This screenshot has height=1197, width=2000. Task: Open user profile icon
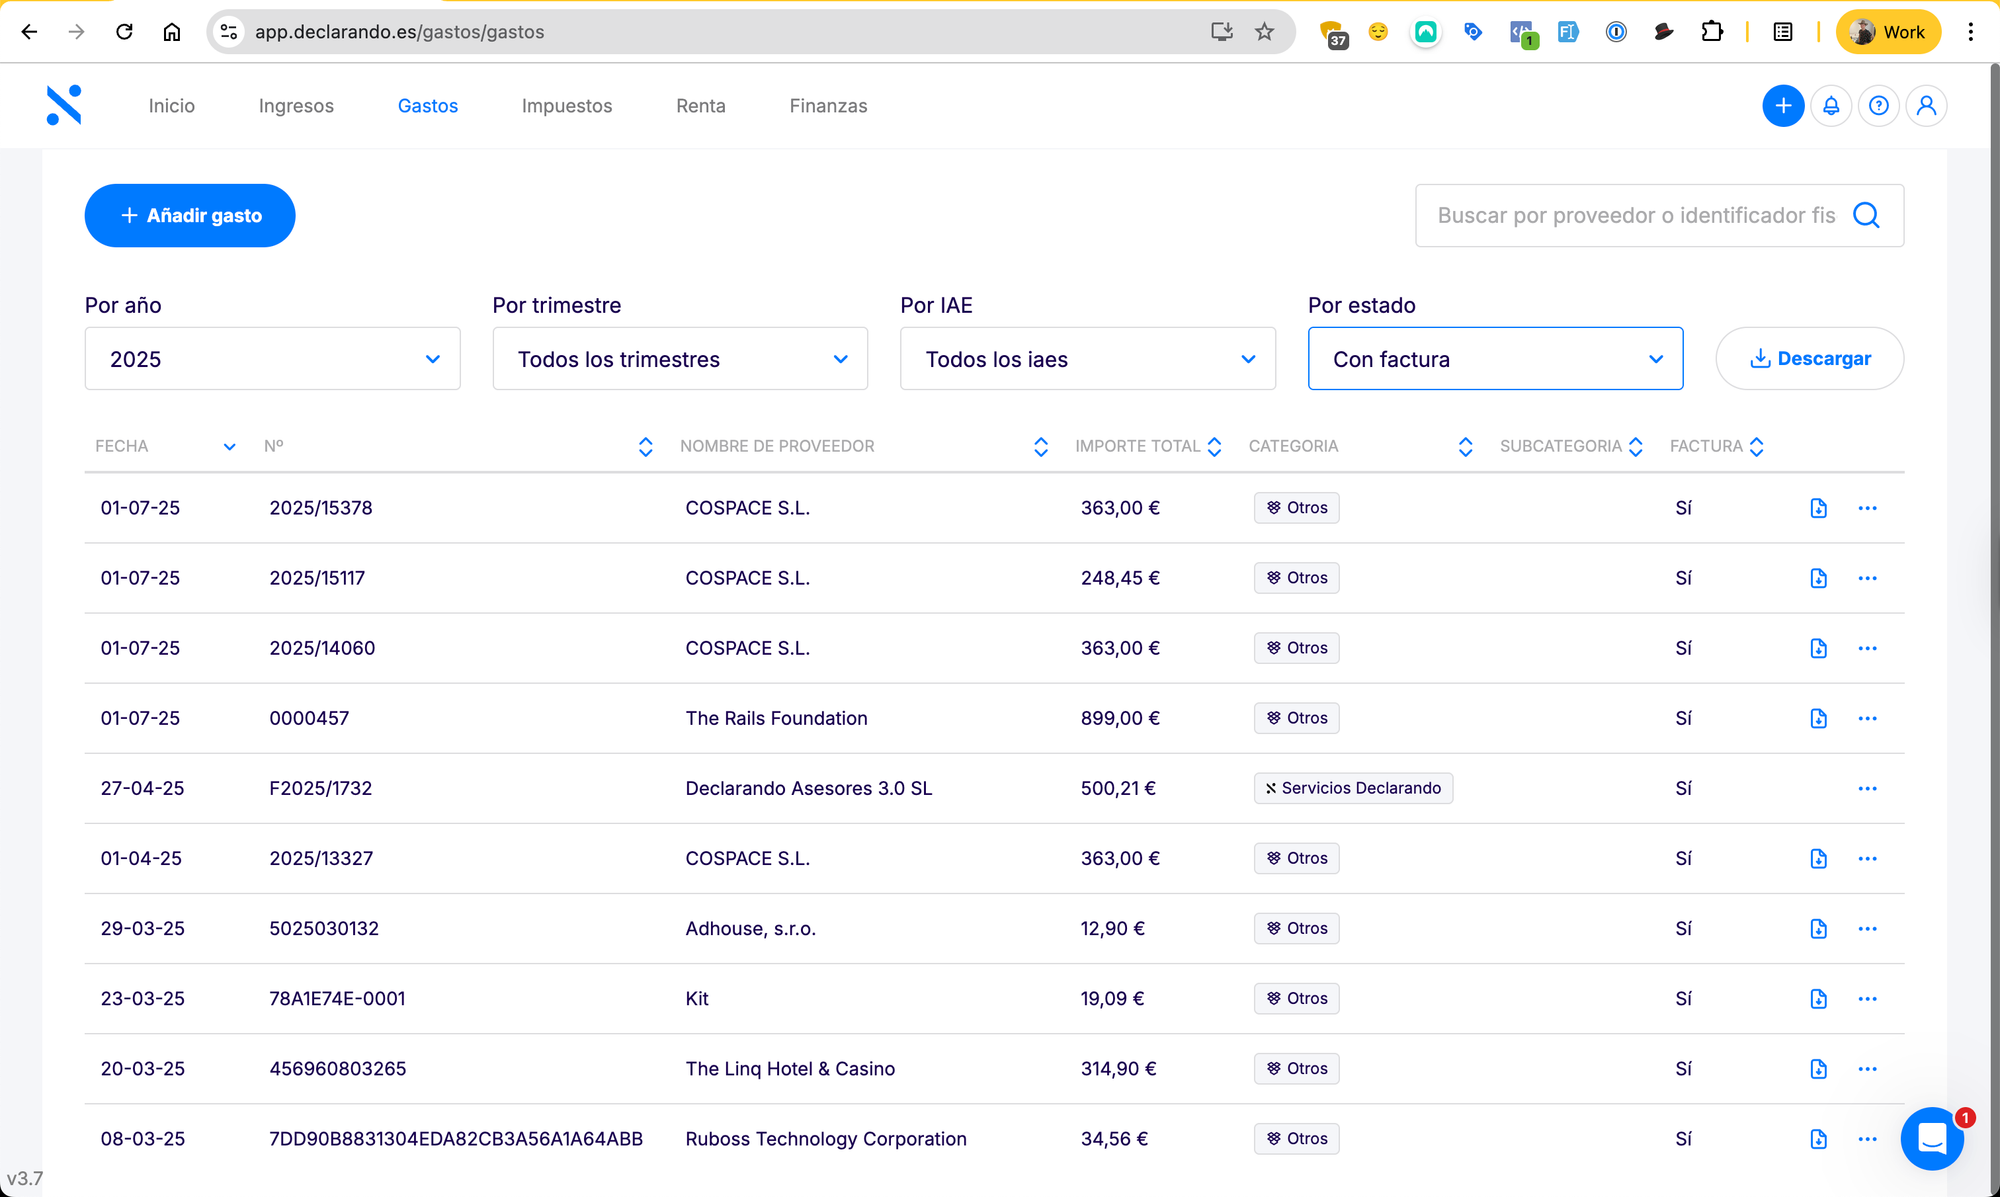point(1926,106)
